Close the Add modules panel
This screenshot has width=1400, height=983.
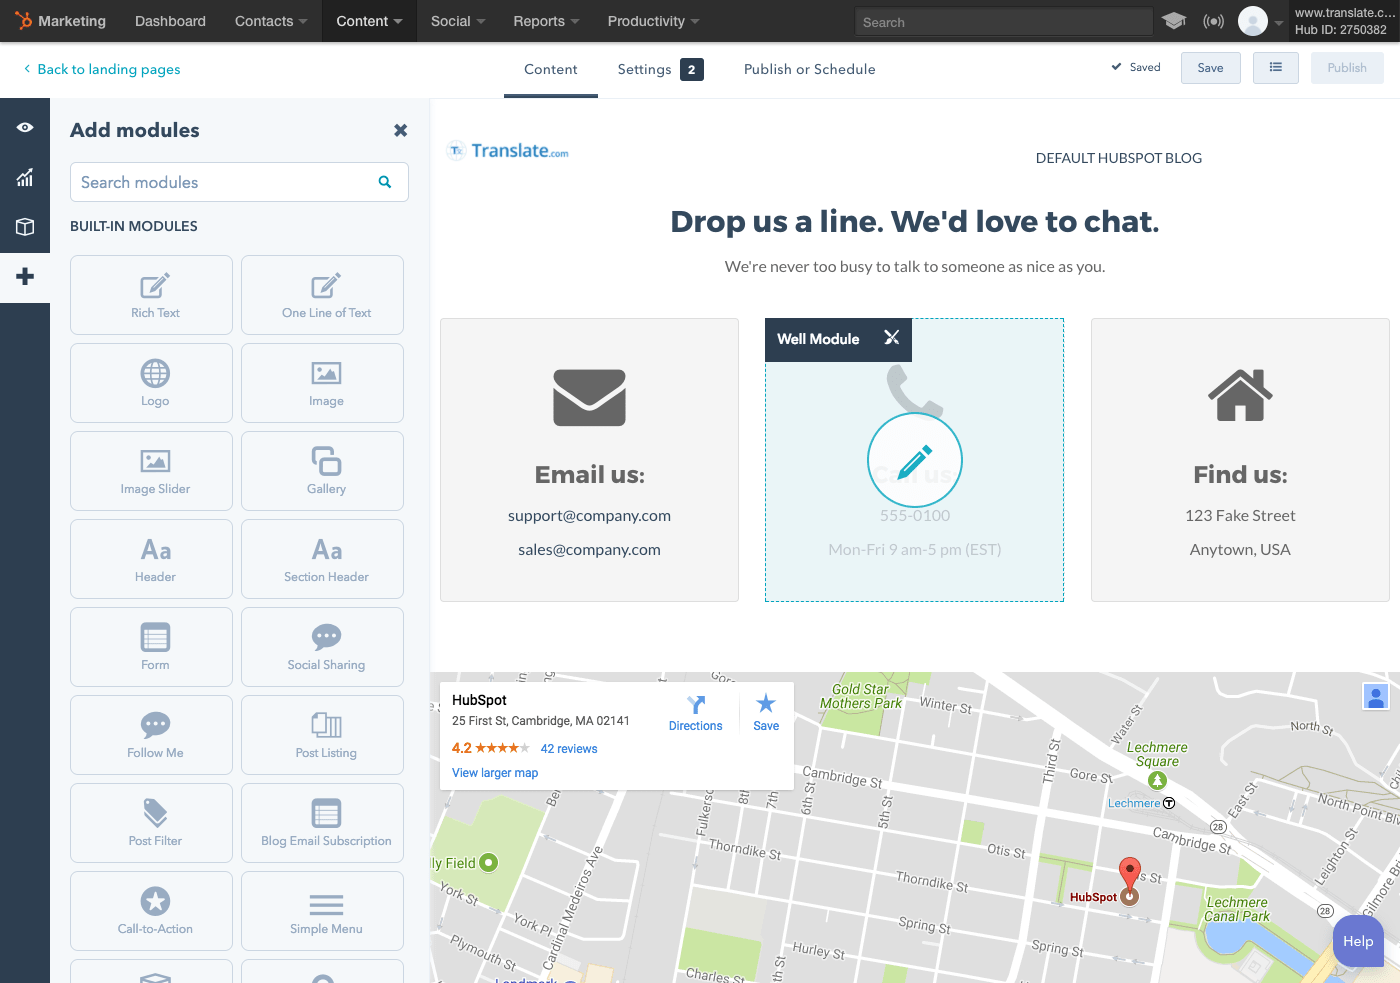click(x=400, y=130)
